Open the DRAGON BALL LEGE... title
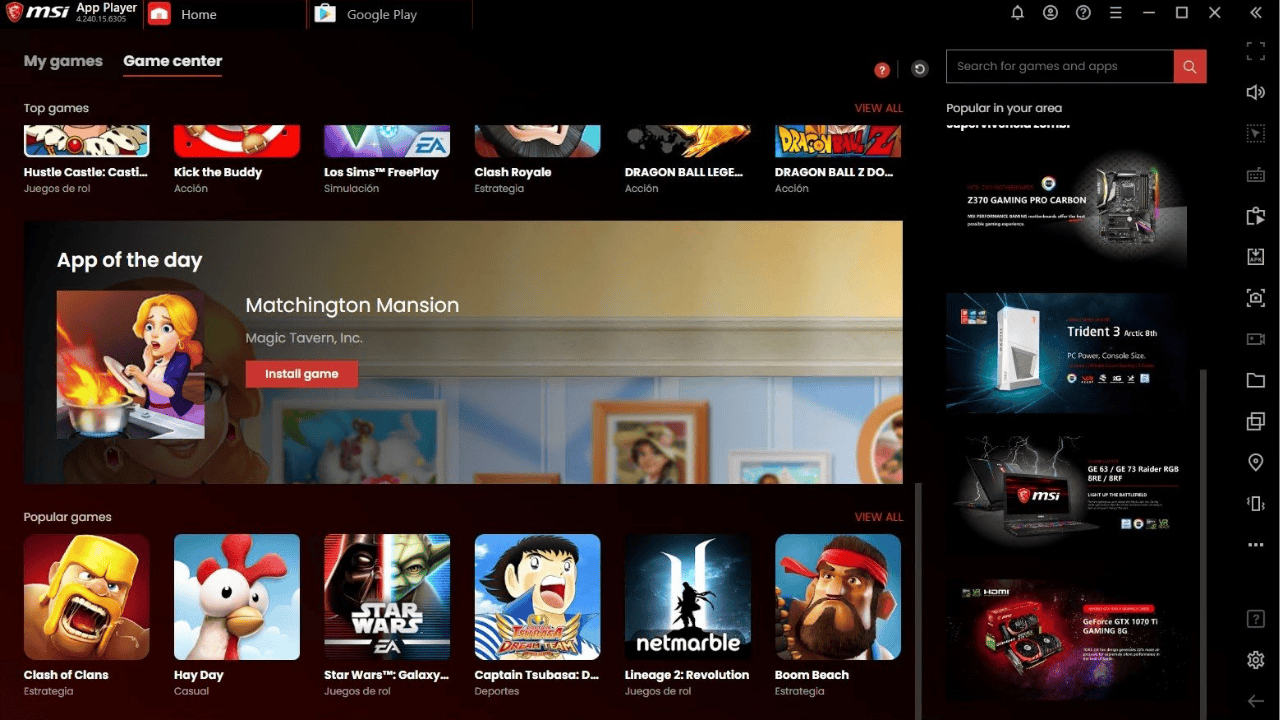Viewport: 1280px width, 720px height. coord(684,172)
